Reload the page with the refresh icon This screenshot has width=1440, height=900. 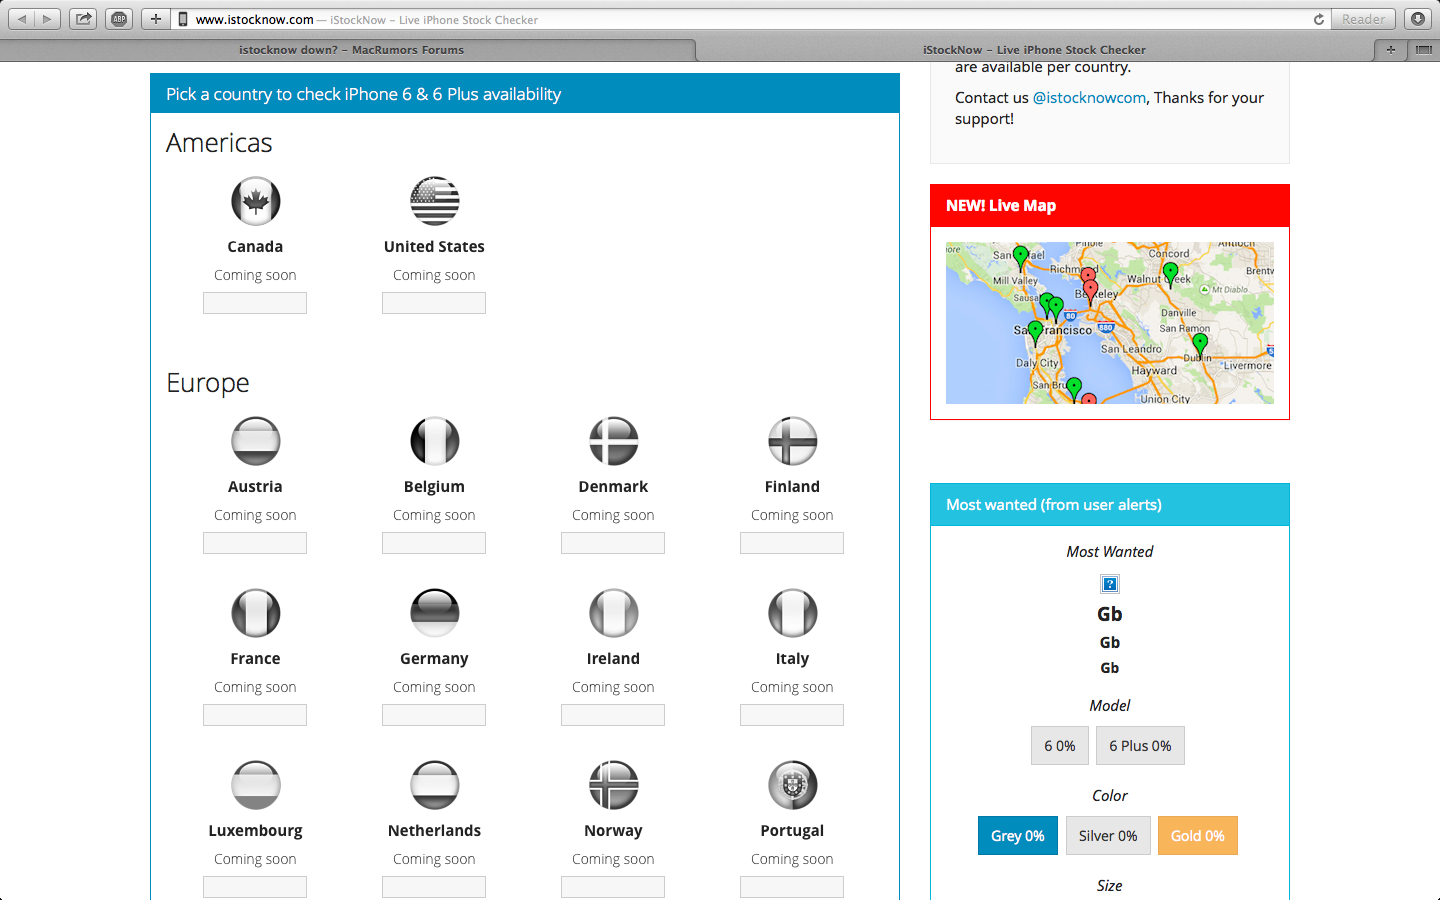coord(1319,19)
